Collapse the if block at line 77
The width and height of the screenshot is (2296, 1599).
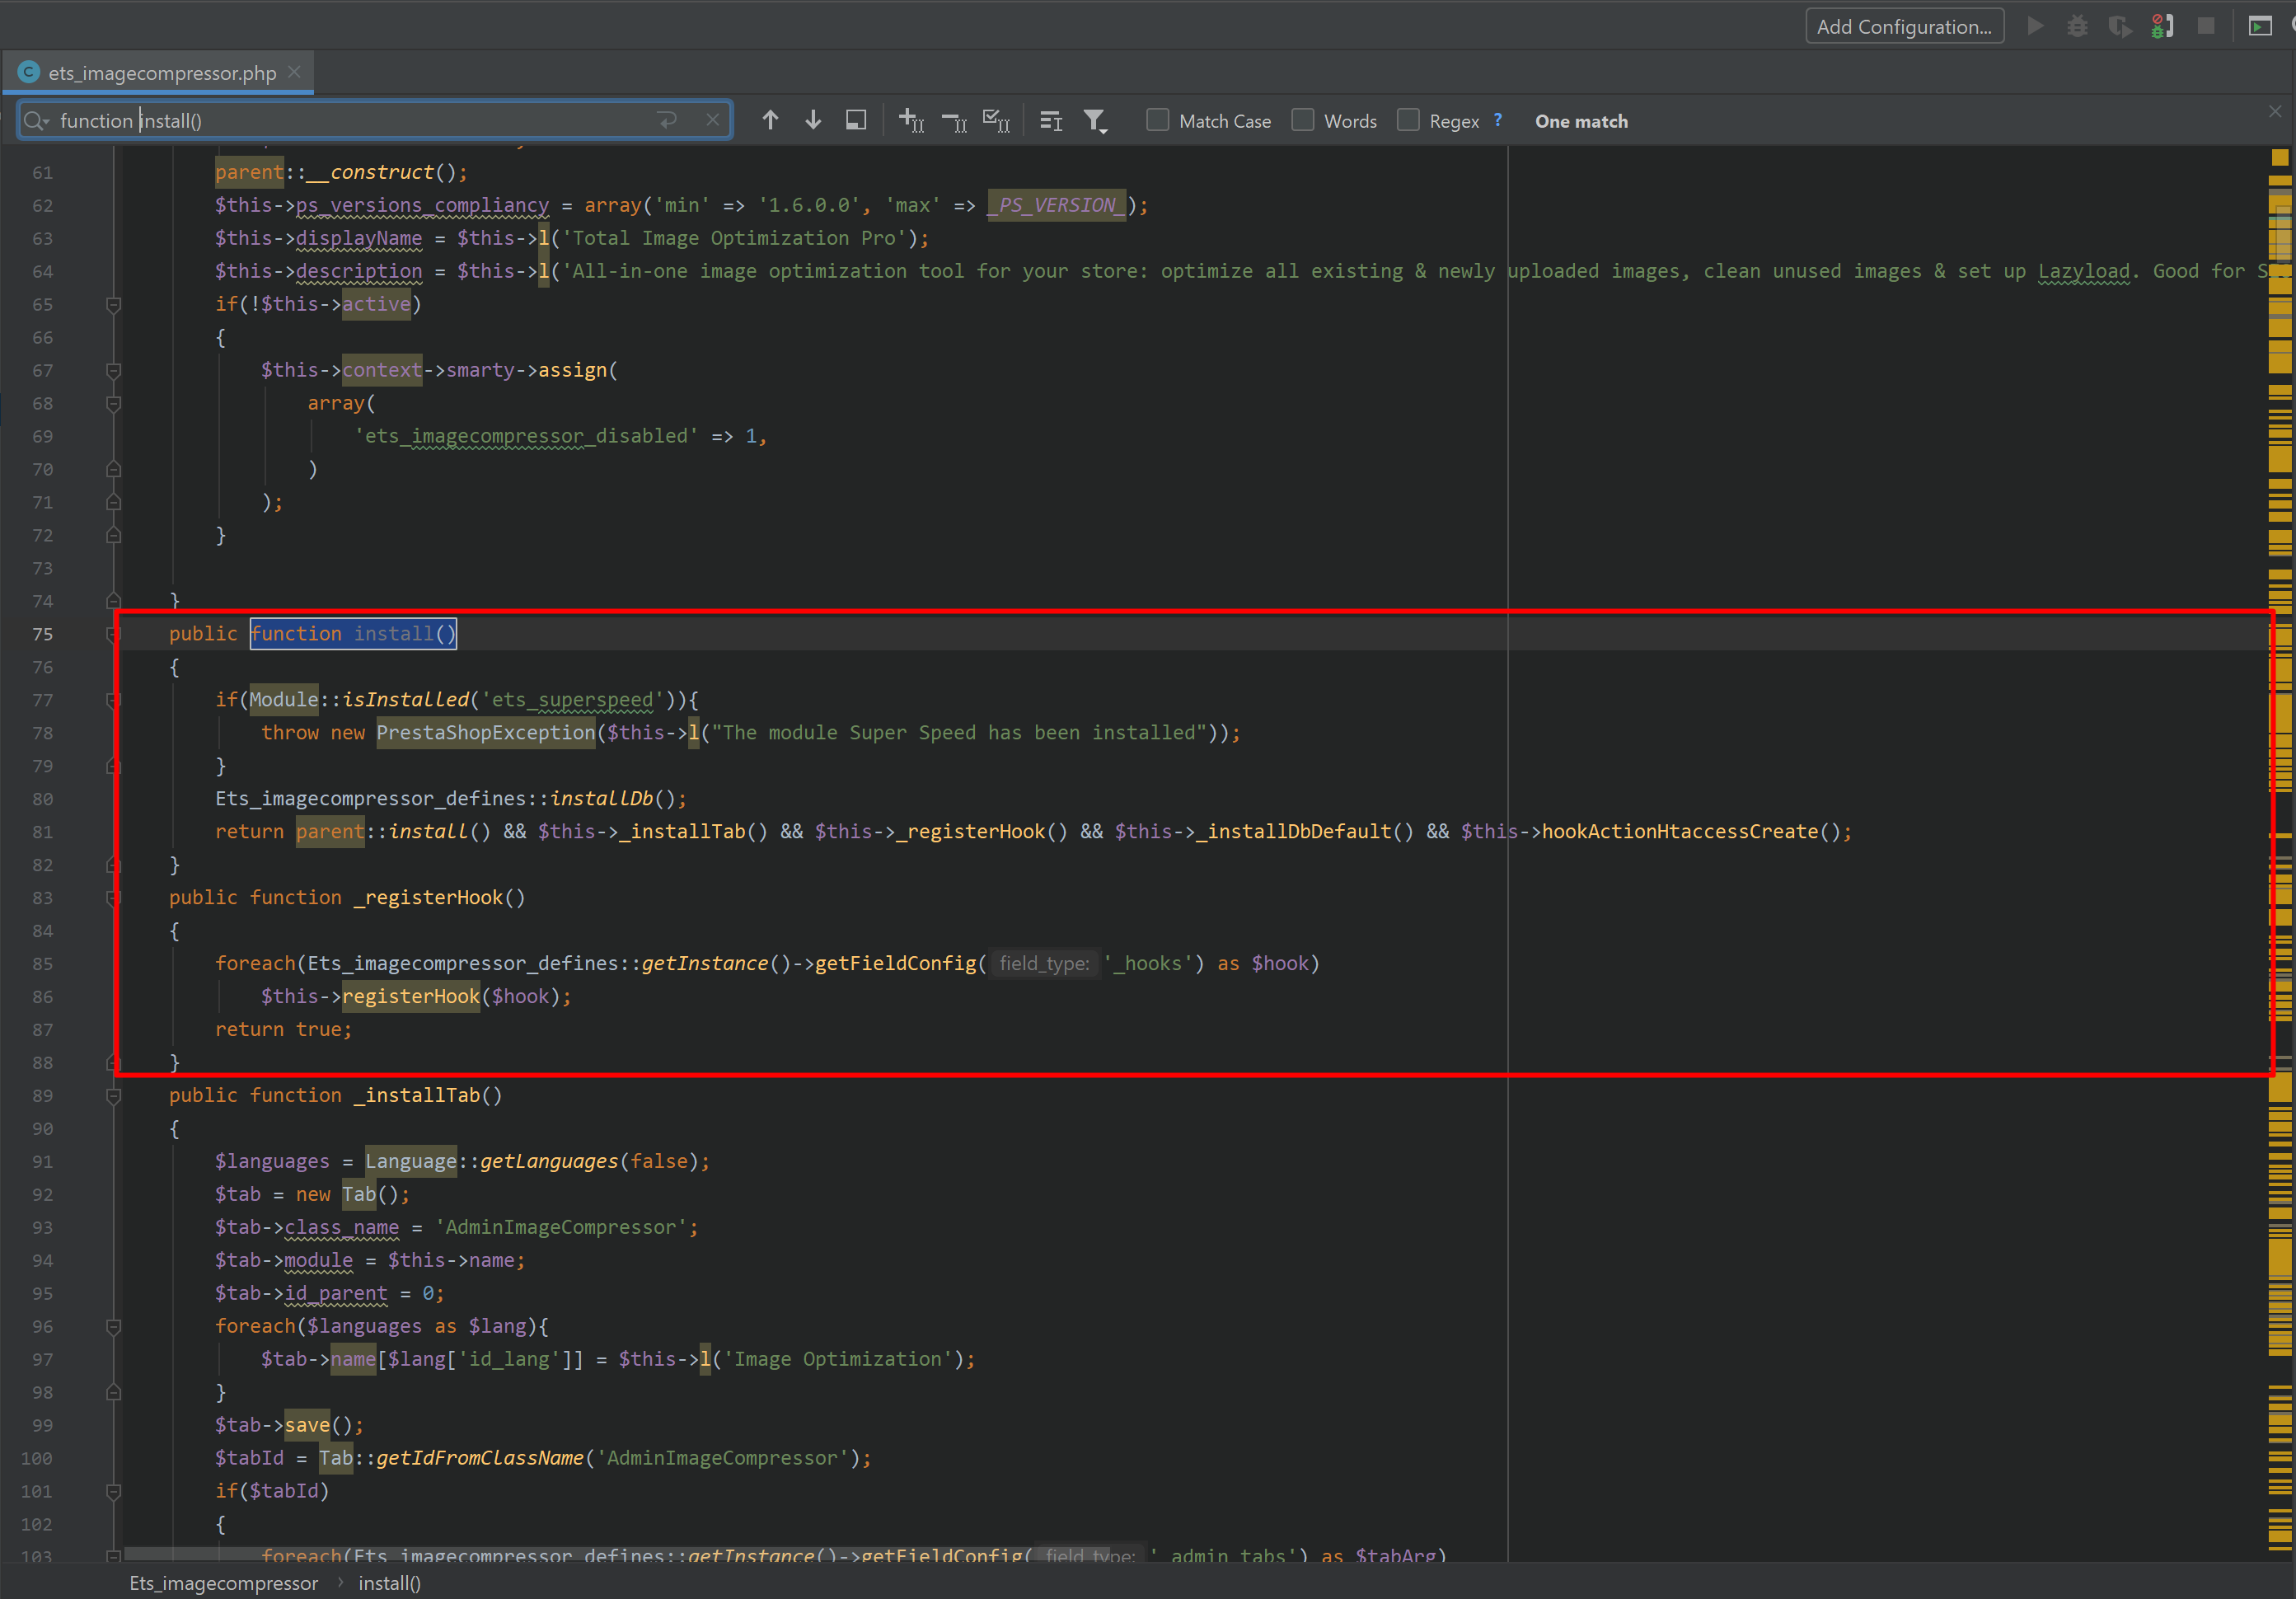click(114, 699)
